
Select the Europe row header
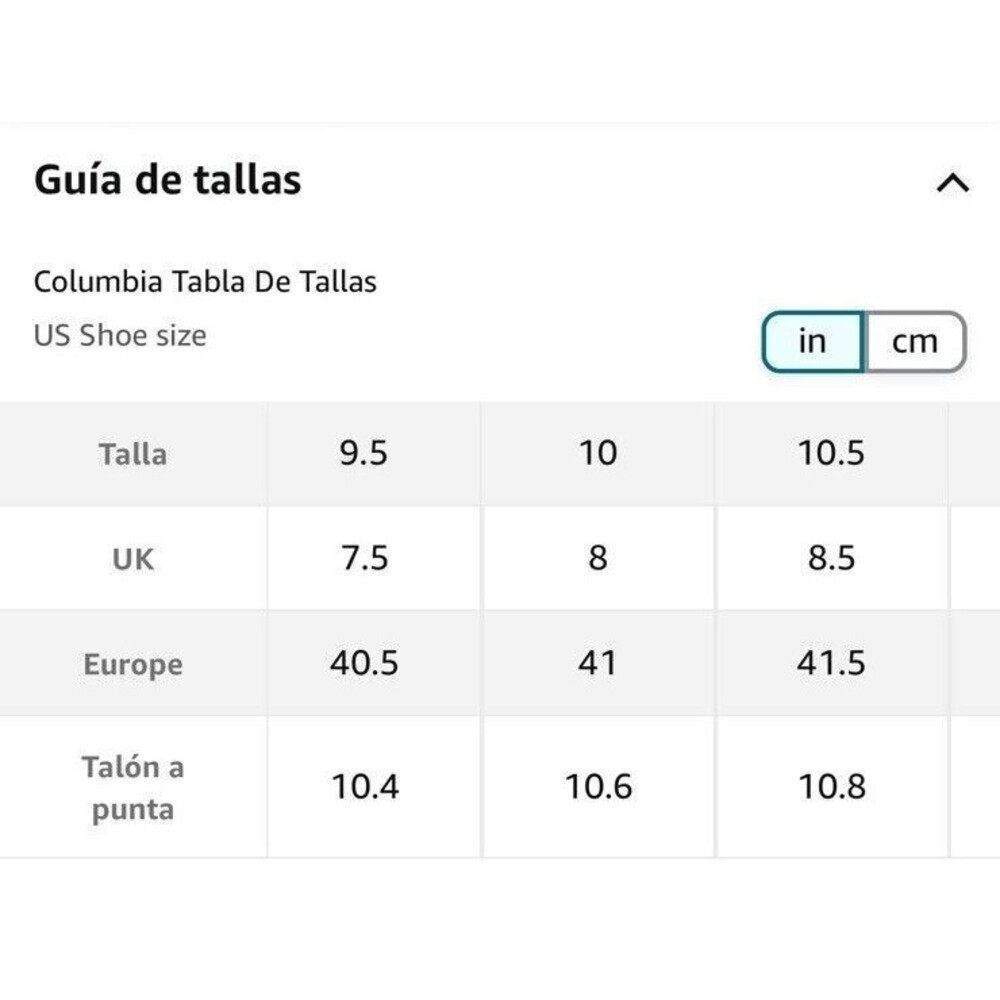133,664
